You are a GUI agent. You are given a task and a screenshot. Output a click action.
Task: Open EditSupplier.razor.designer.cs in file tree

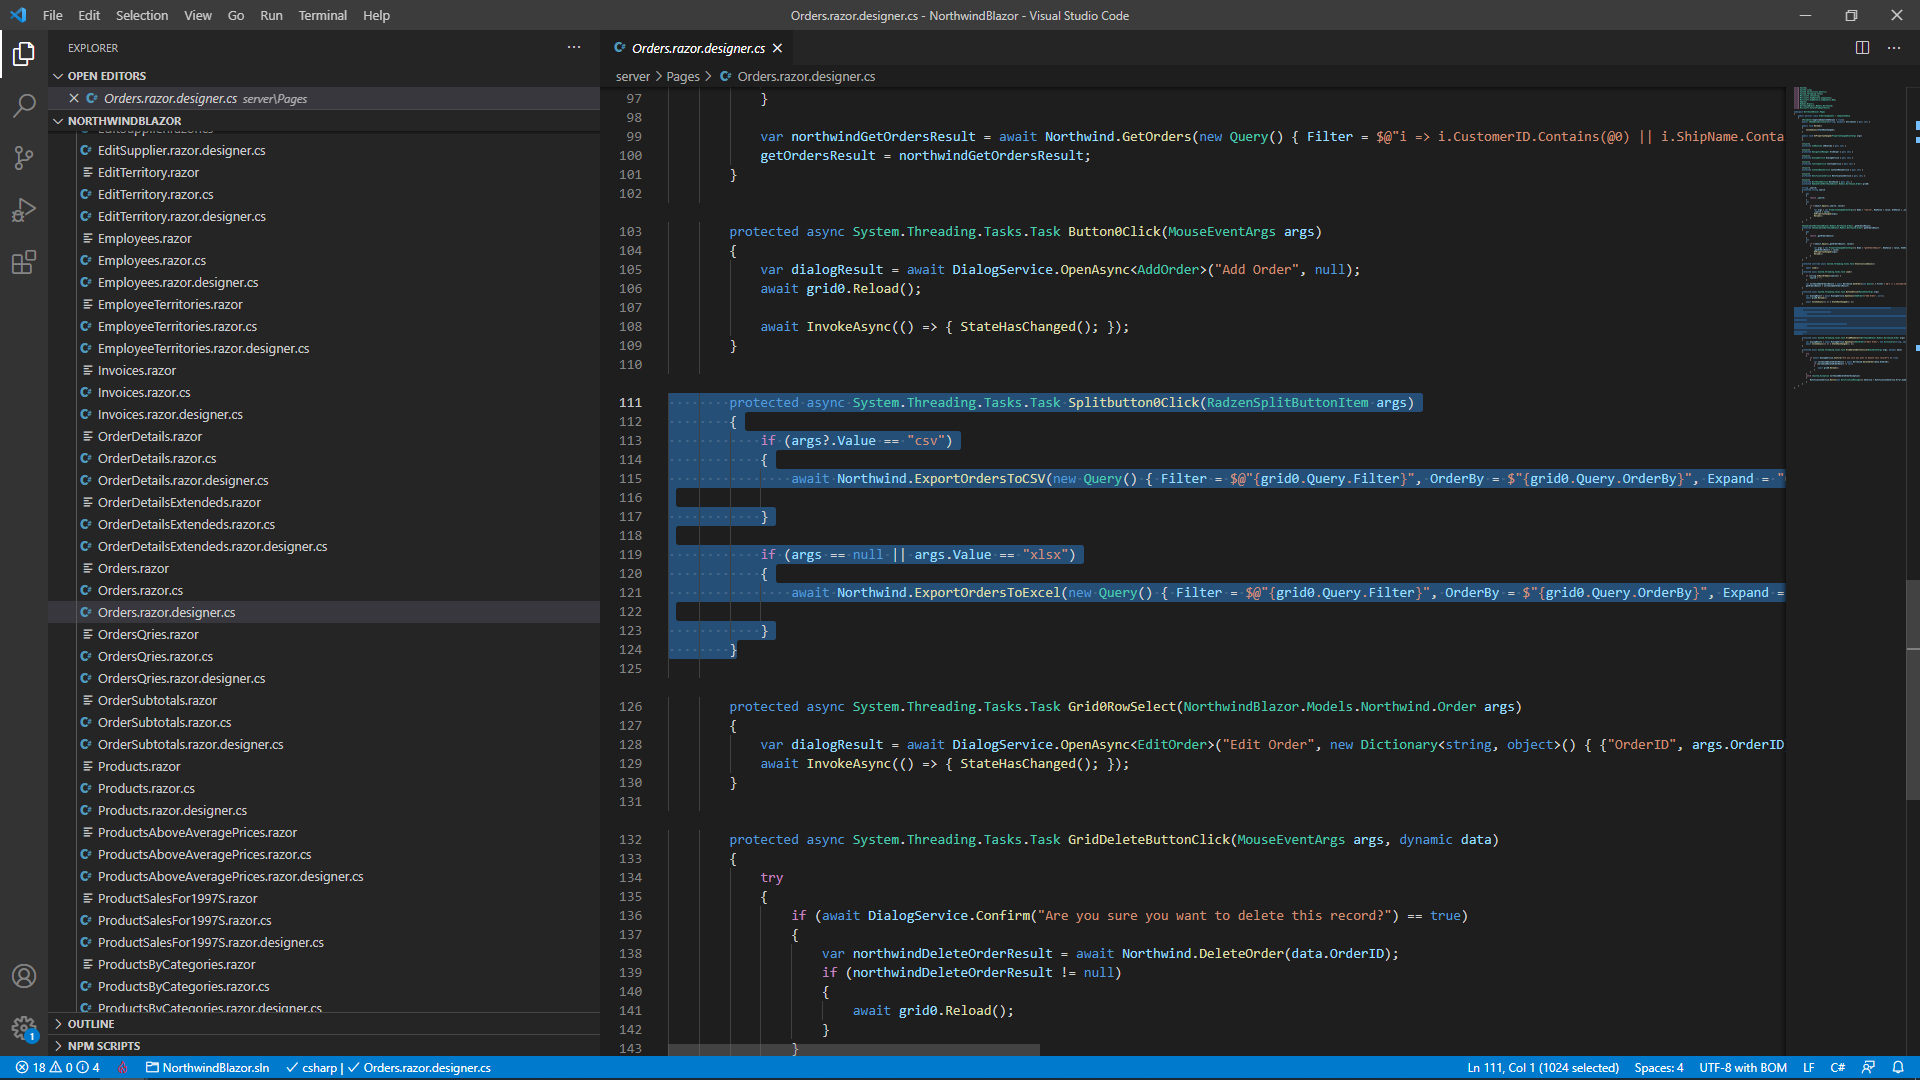pos(181,150)
